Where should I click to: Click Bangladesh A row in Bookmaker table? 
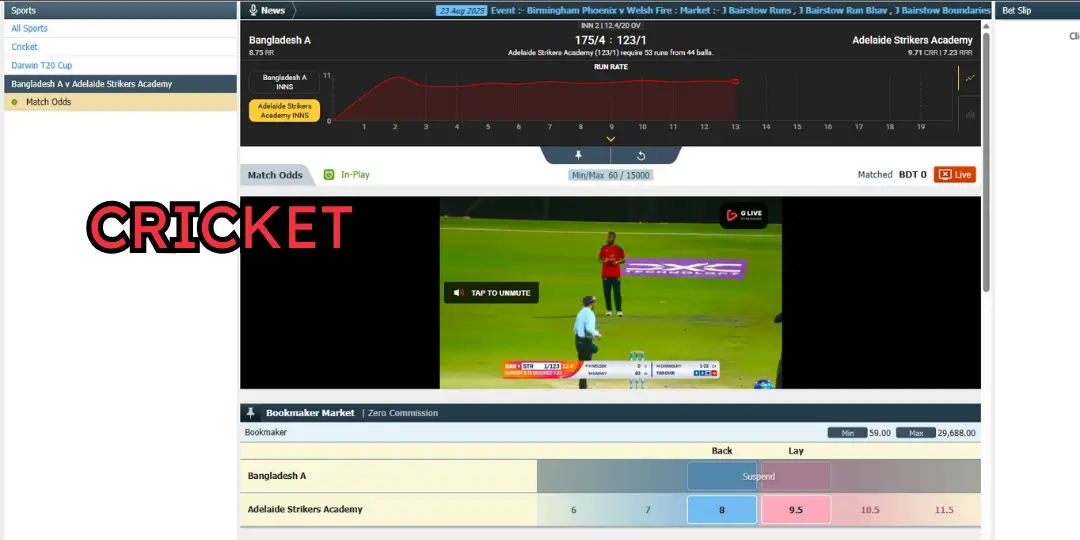(x=610, y=476)
